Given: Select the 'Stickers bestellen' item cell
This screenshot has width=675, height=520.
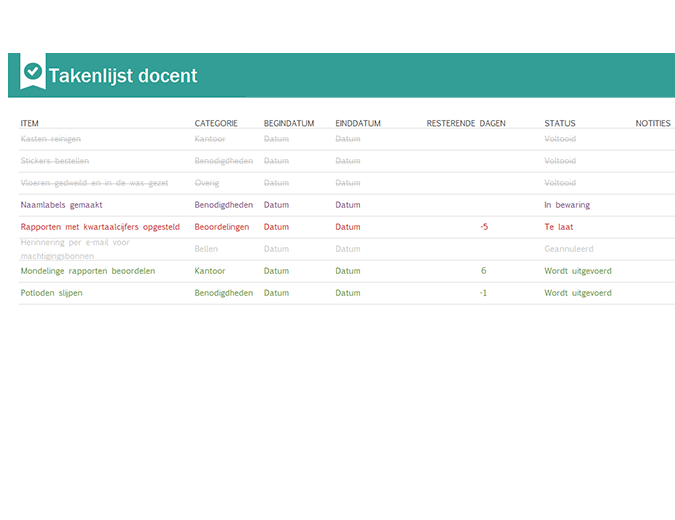Looking at the screenshot, I should click(55, 161).
